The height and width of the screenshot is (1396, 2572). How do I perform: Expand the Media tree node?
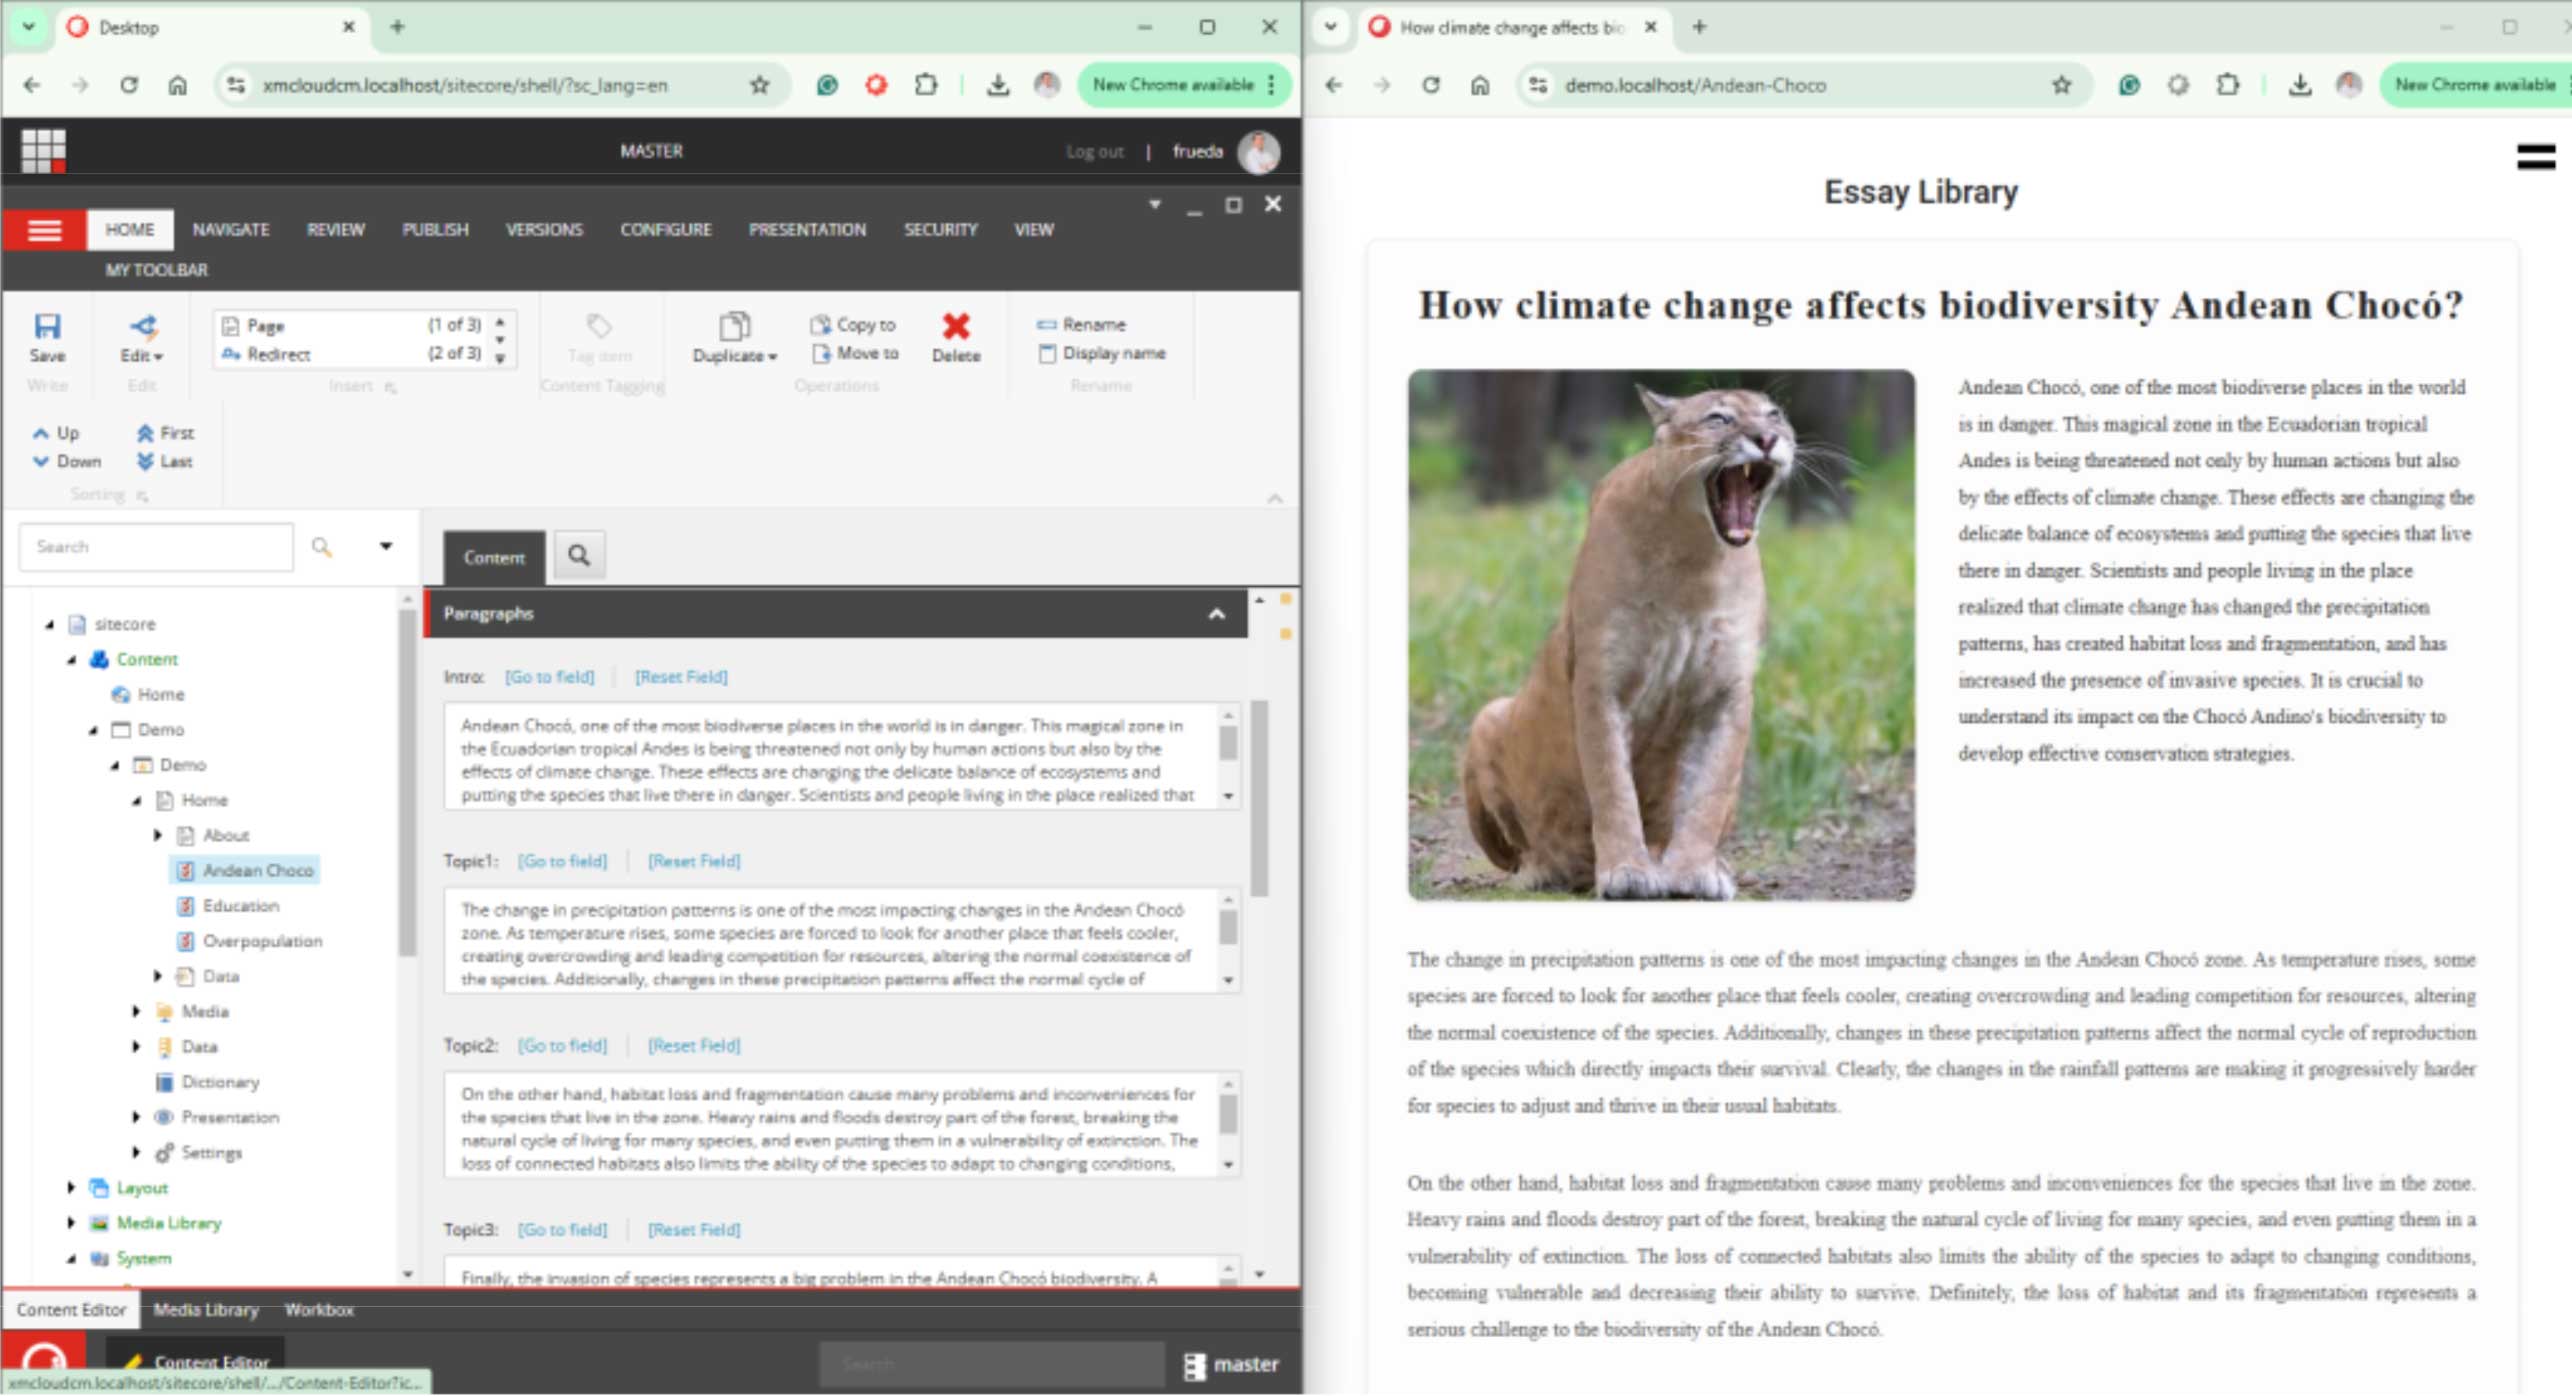pyautogui.click(x=136, y=1011)
